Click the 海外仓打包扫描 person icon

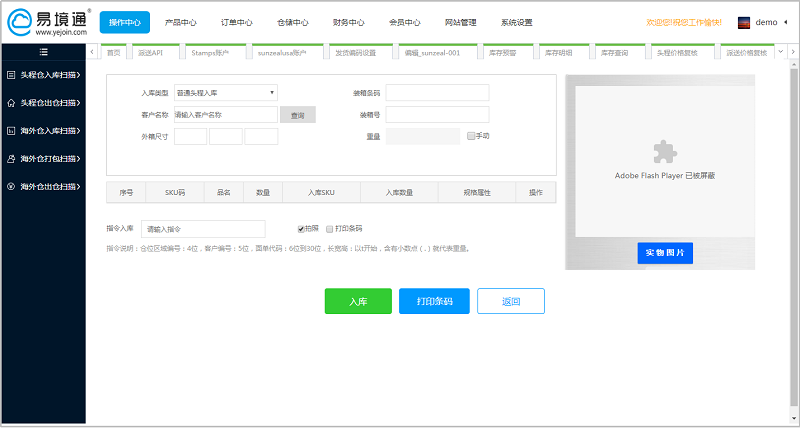(11, 158)
